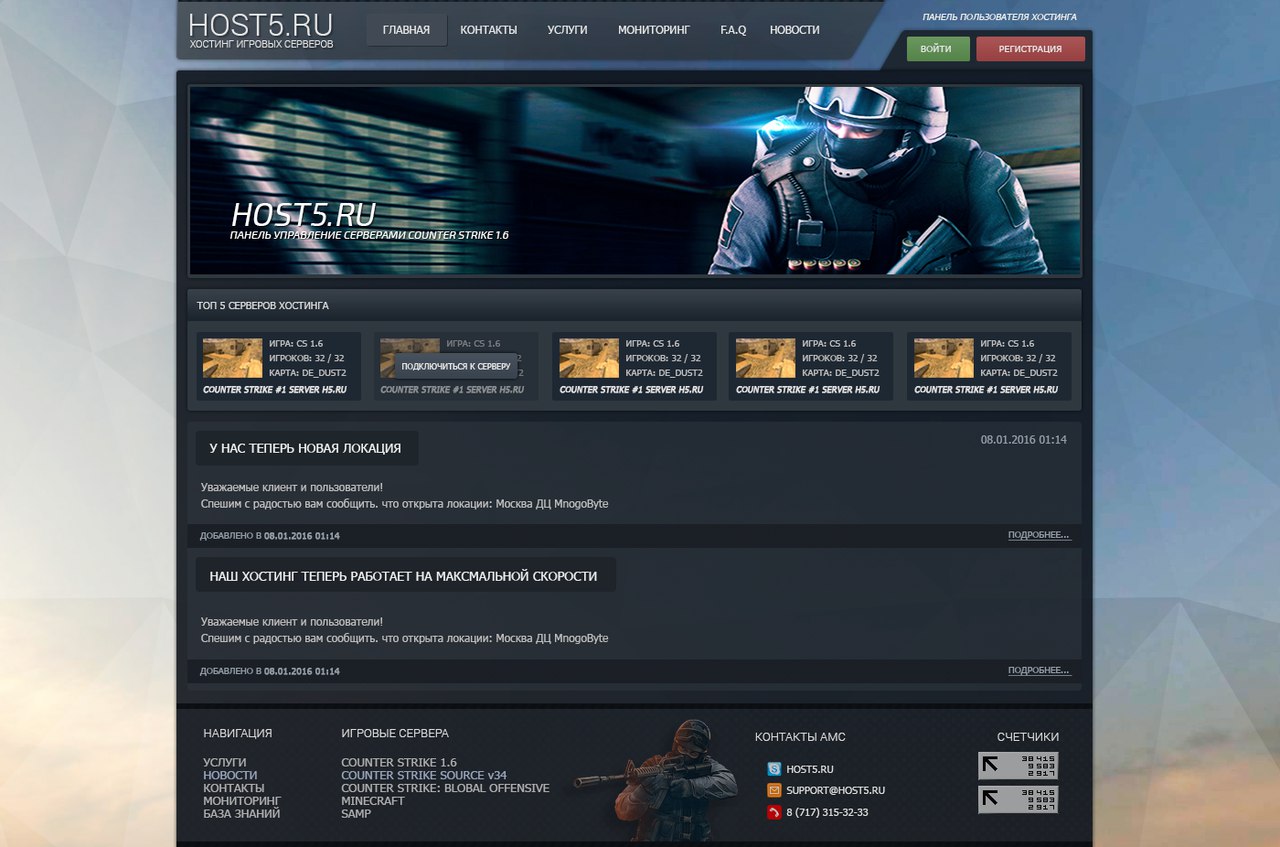Click the green Войти button
This screenshot has height=847, width=1280.
click(x=938, y=49)
